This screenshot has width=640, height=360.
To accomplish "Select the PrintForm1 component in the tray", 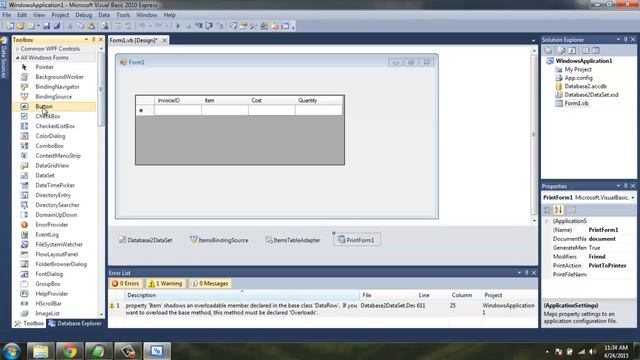I will tap(356, 240).
